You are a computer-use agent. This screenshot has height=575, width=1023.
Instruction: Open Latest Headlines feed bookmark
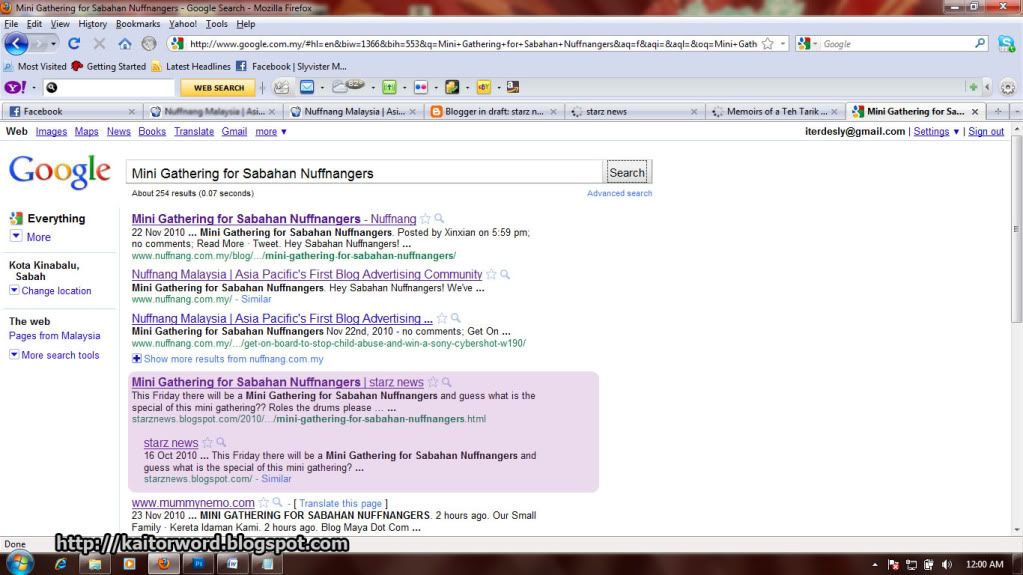(x=191, y=67)
